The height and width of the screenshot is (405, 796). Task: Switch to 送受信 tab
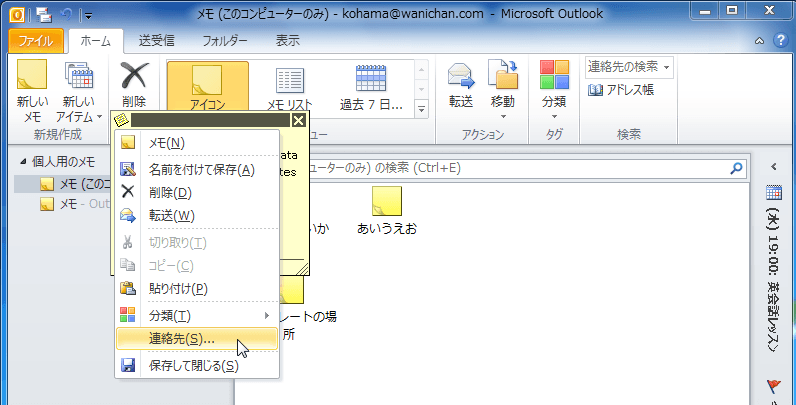(x=157, y=41)
